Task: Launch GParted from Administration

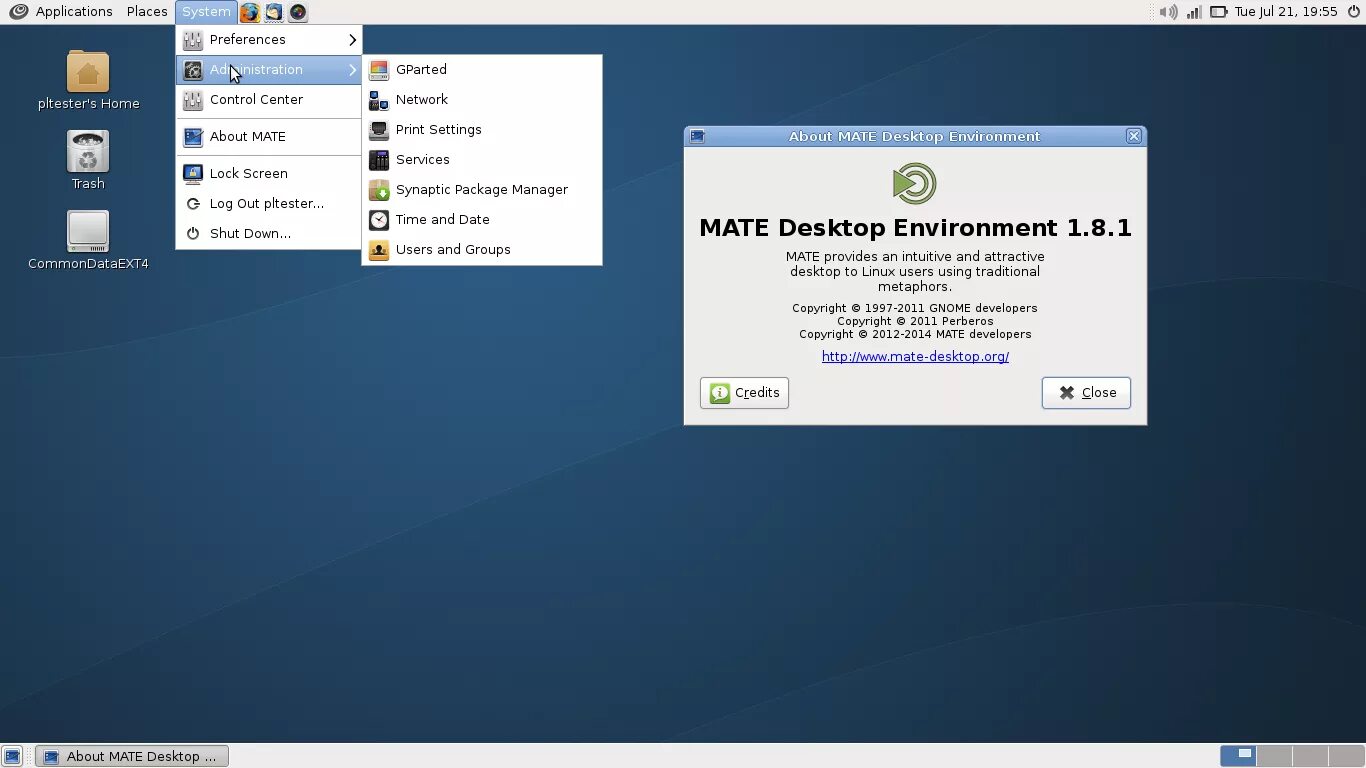Action: point(482,70)
